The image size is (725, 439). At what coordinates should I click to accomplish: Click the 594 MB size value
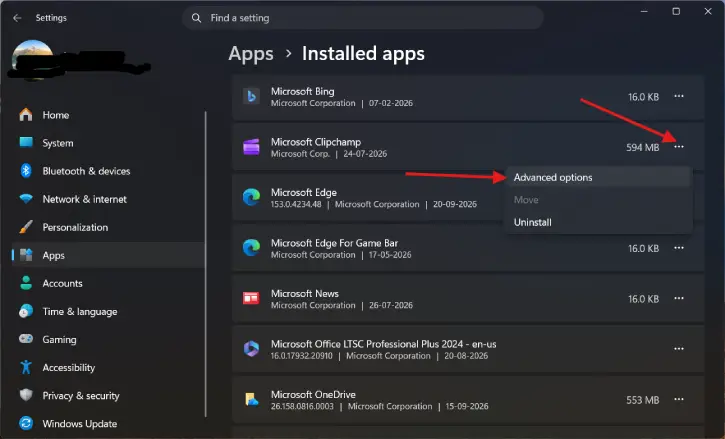coord(643,148)
